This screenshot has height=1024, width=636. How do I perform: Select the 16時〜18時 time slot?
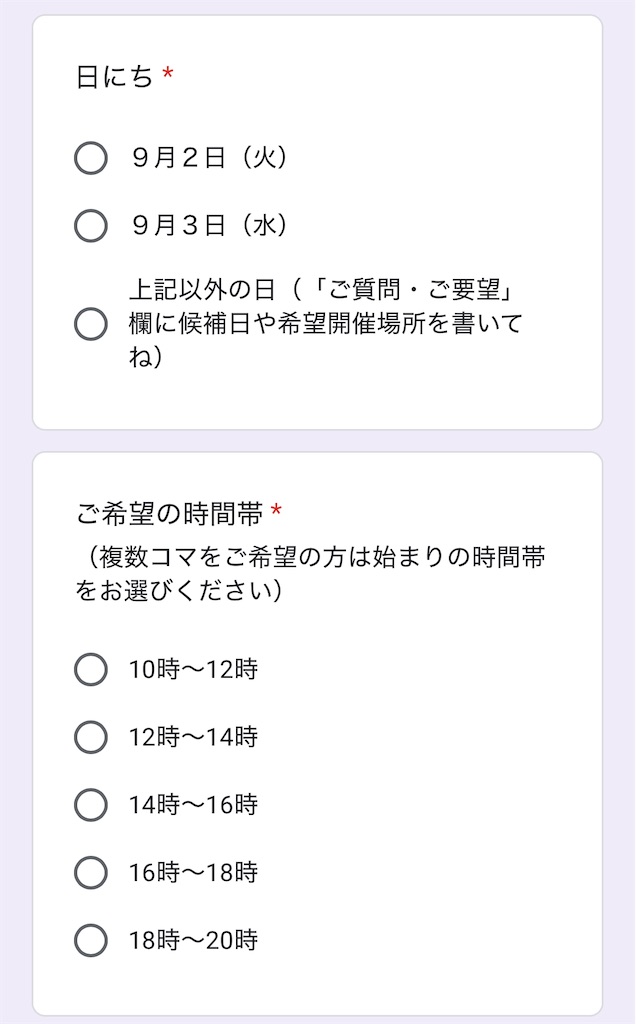tap(90, 870)
